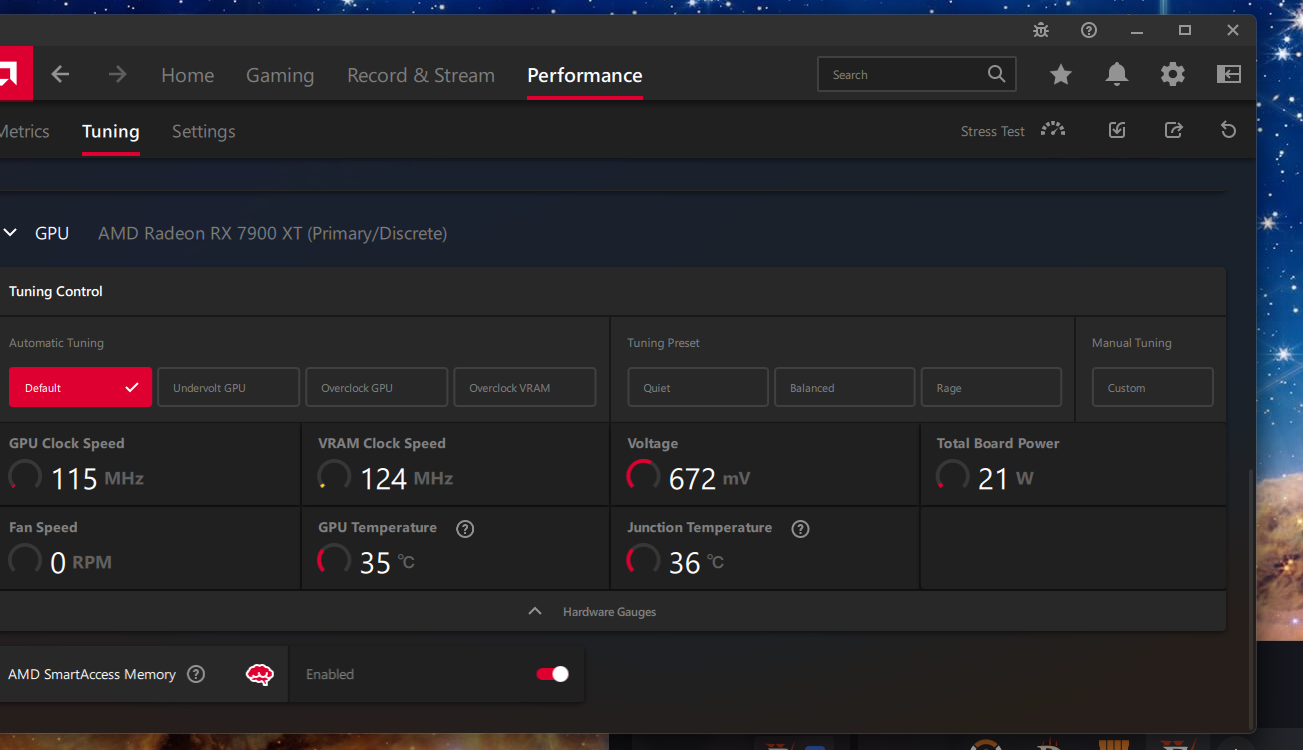Open notifications bell icon
The image size is (1303, 750).
[1117, 74]
